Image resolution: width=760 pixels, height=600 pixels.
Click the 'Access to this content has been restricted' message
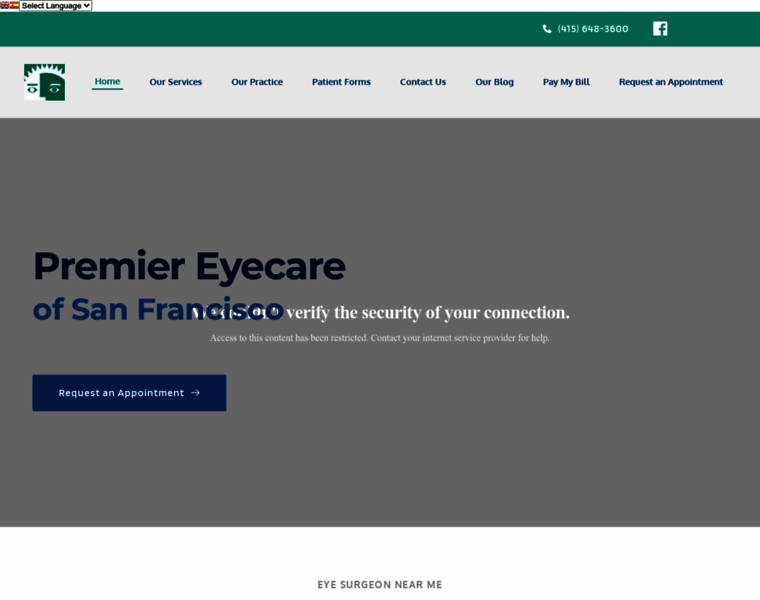[x=380, y=338]
